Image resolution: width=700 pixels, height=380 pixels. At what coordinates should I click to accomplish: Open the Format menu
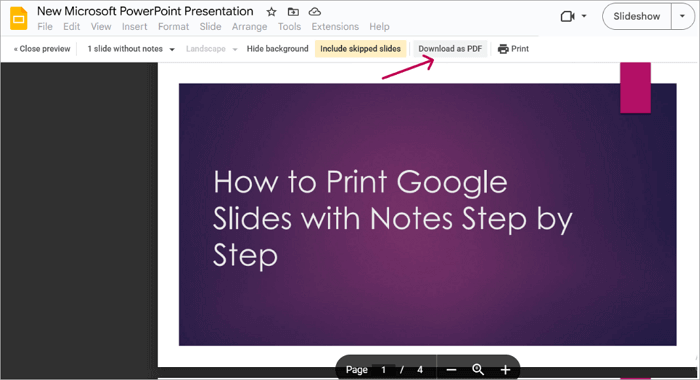point(173,27)
